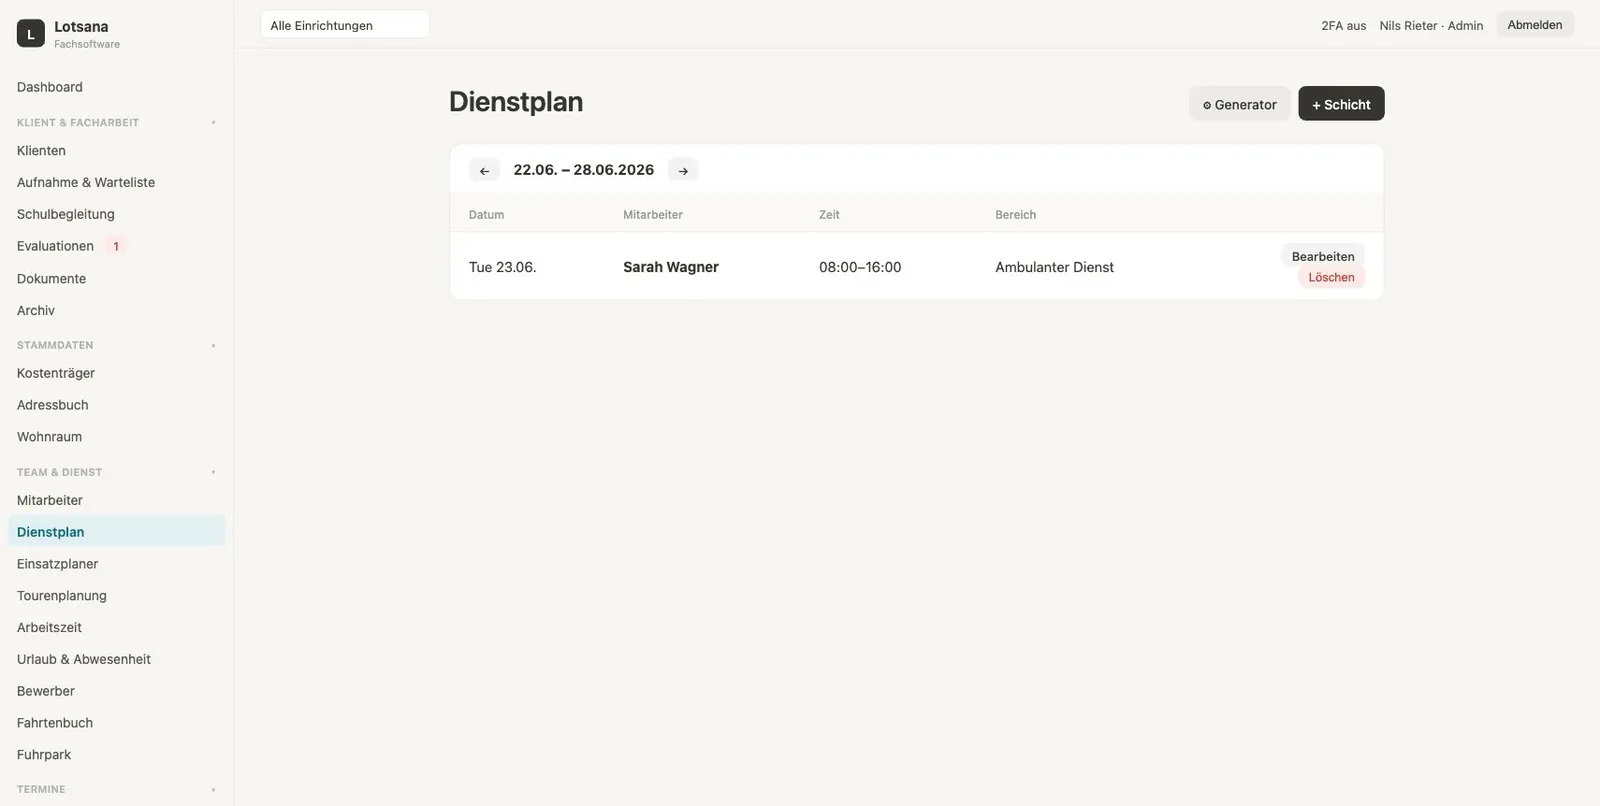This screenshot has height=806, width=1600.
Task: Click the Datum column header
Action: 486,215
